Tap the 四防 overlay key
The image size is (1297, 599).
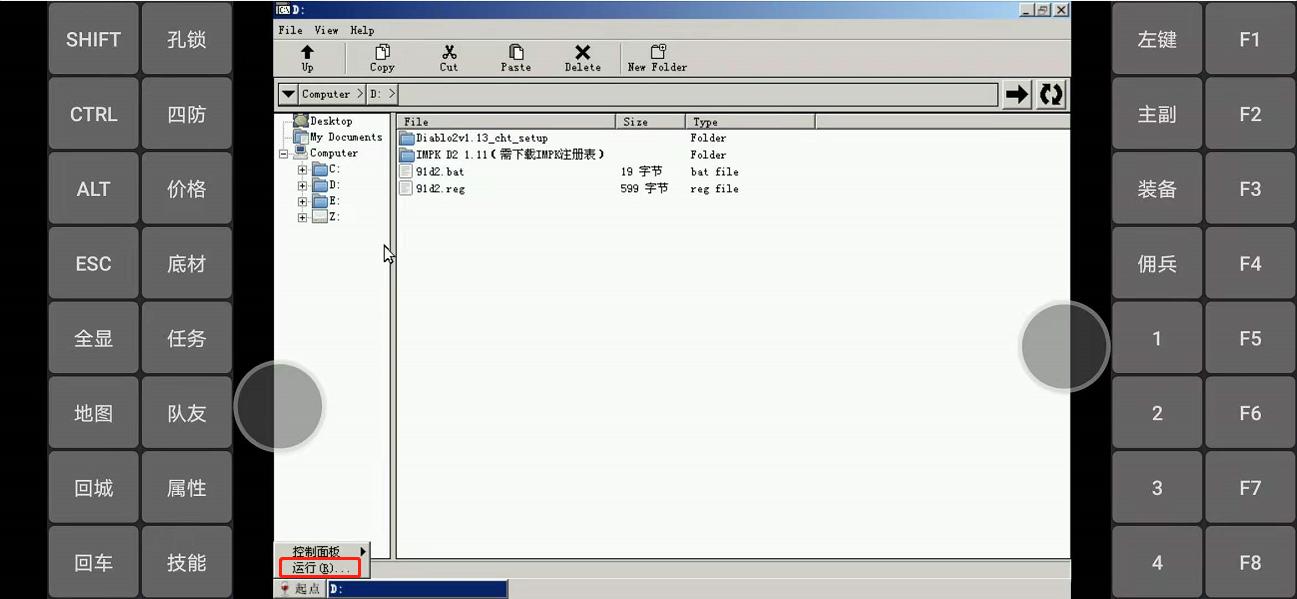pos(187,114)
